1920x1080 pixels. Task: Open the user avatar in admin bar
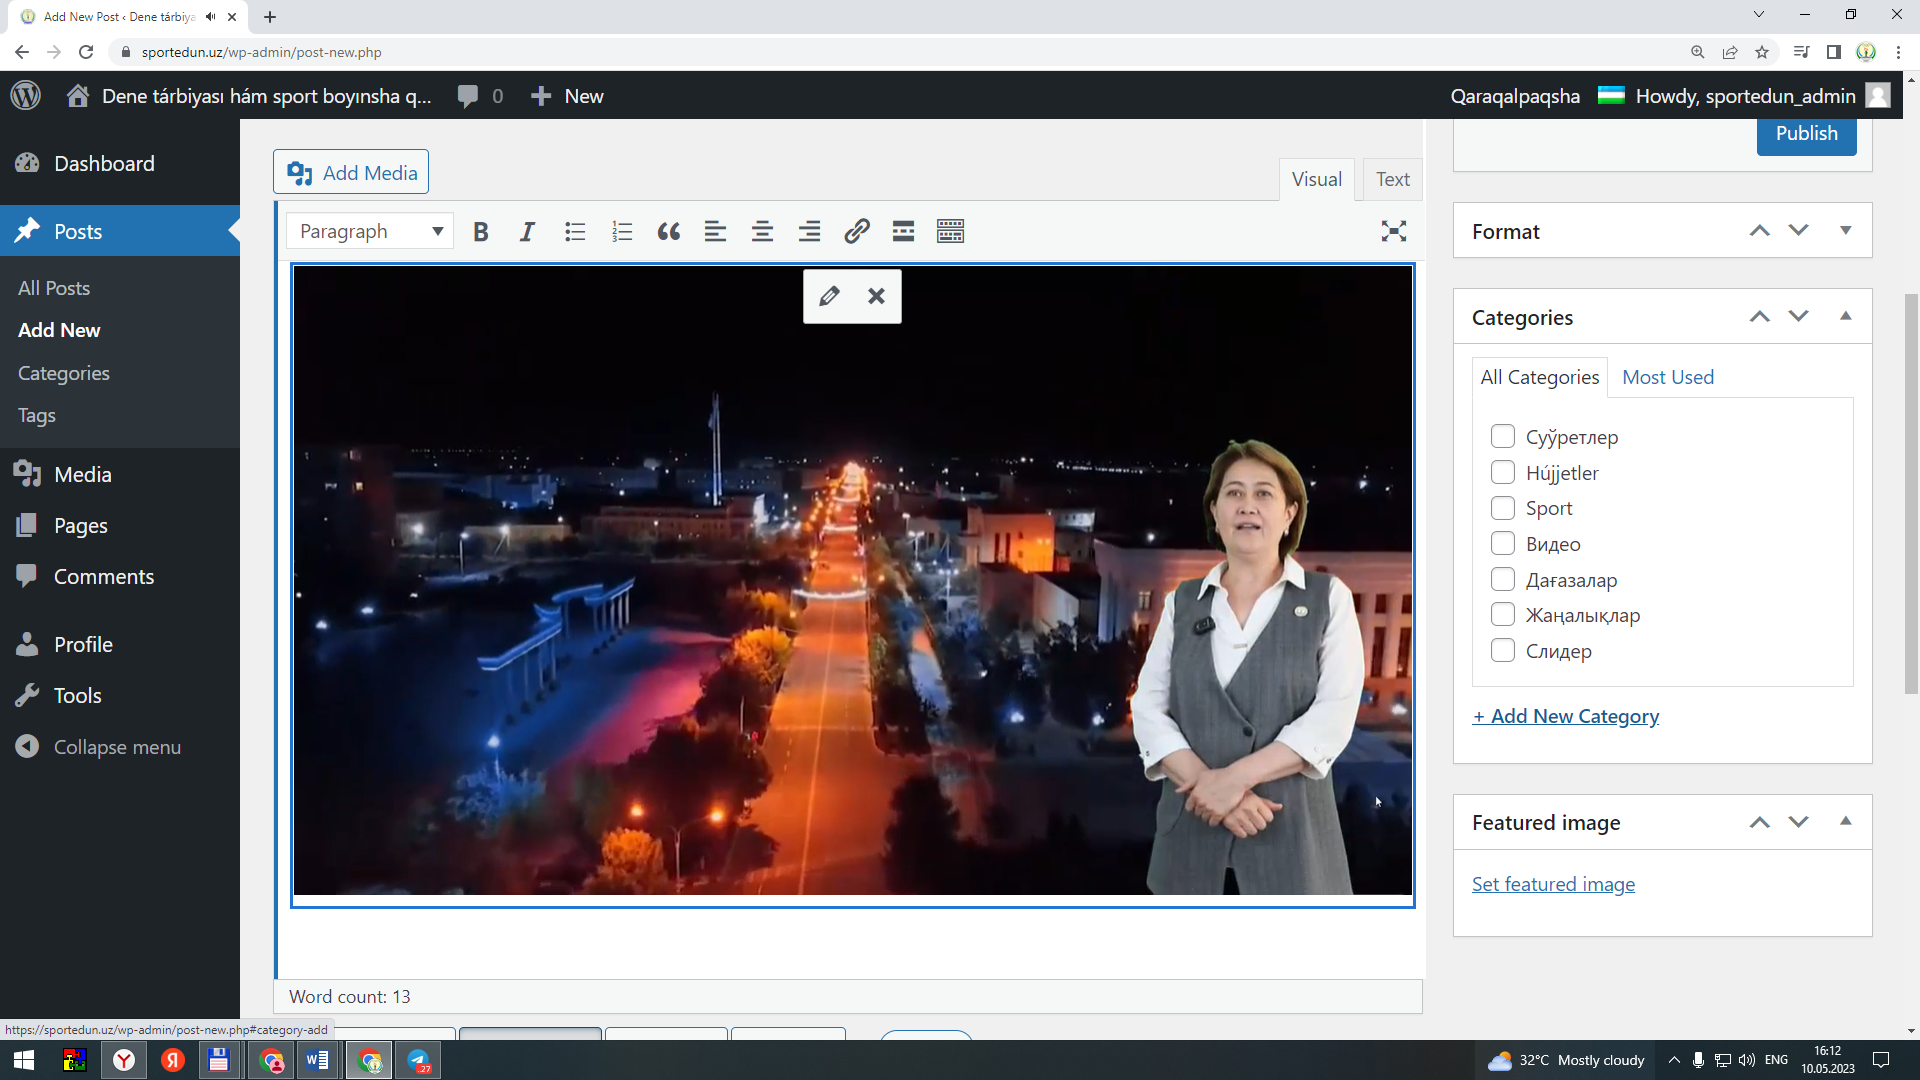click(x=1878, y=96)
